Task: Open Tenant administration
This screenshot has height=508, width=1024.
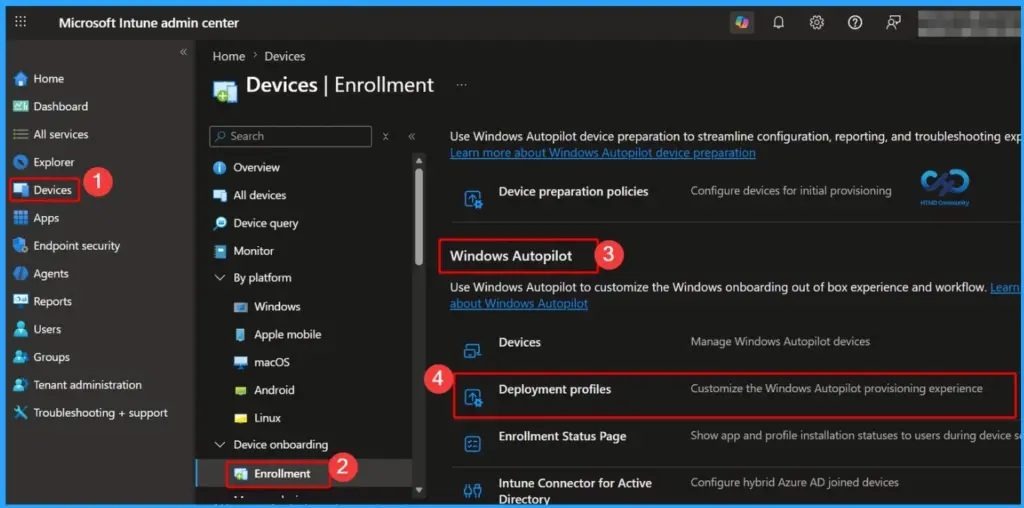Action: pos(78,385)
